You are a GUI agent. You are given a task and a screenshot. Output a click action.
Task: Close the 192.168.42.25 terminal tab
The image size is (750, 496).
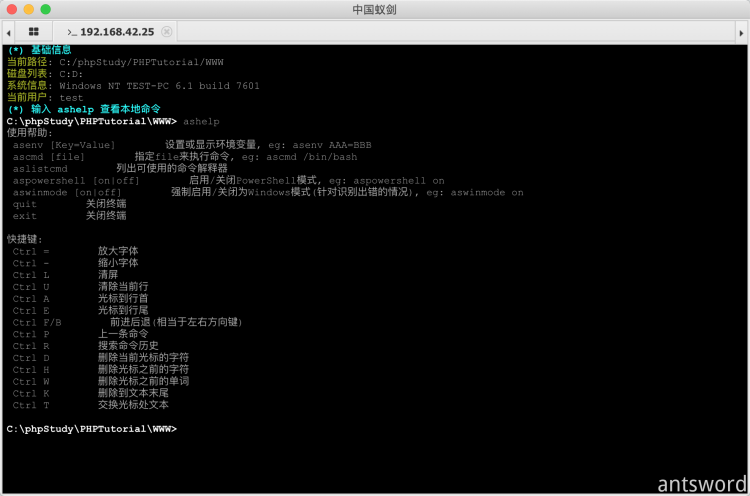click(x=166, y=31)
